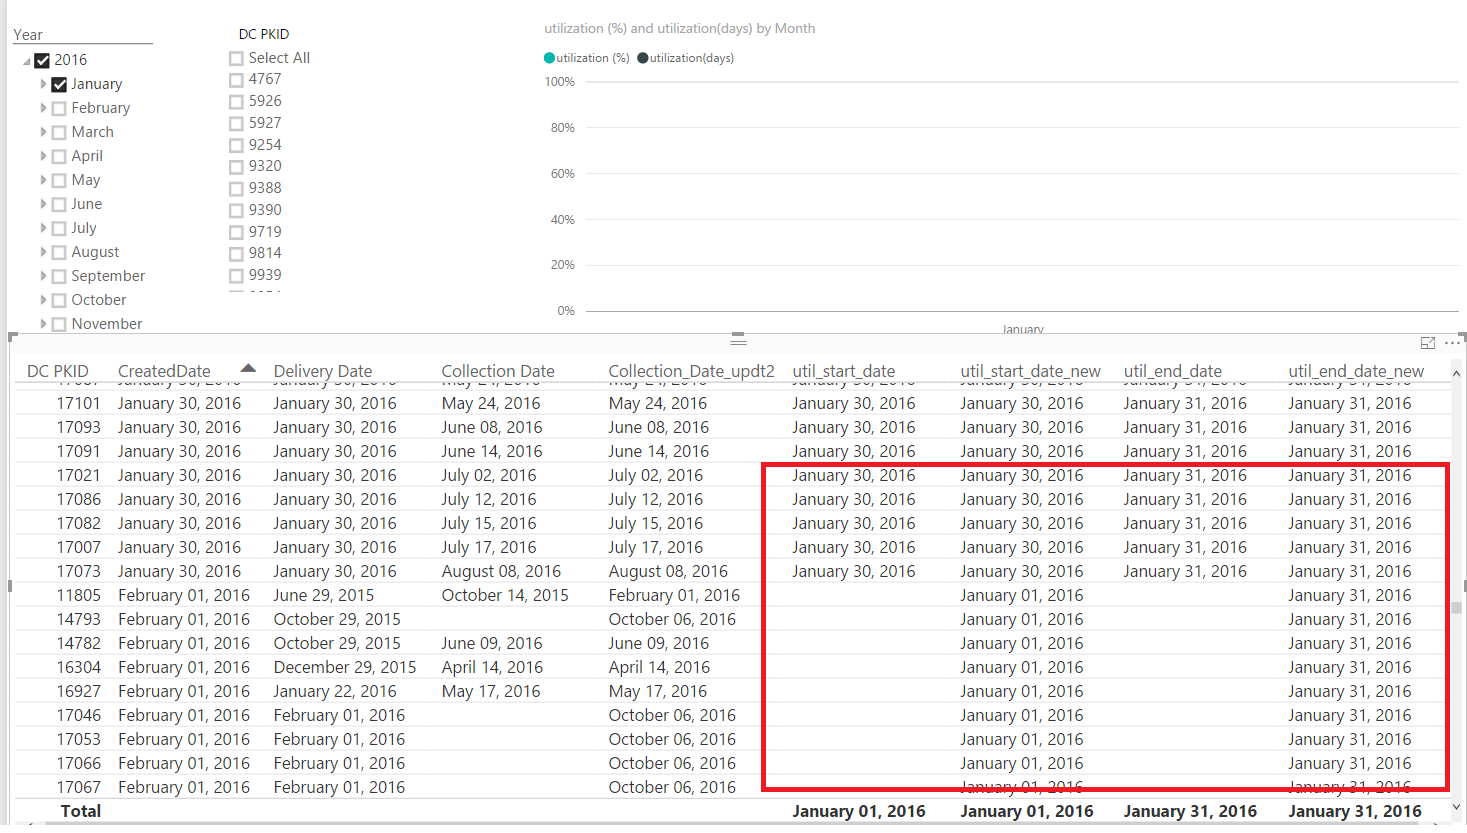1467x833 pixels.
Task: Sort by util_end_date_new column header
Action: (1356, 371)
